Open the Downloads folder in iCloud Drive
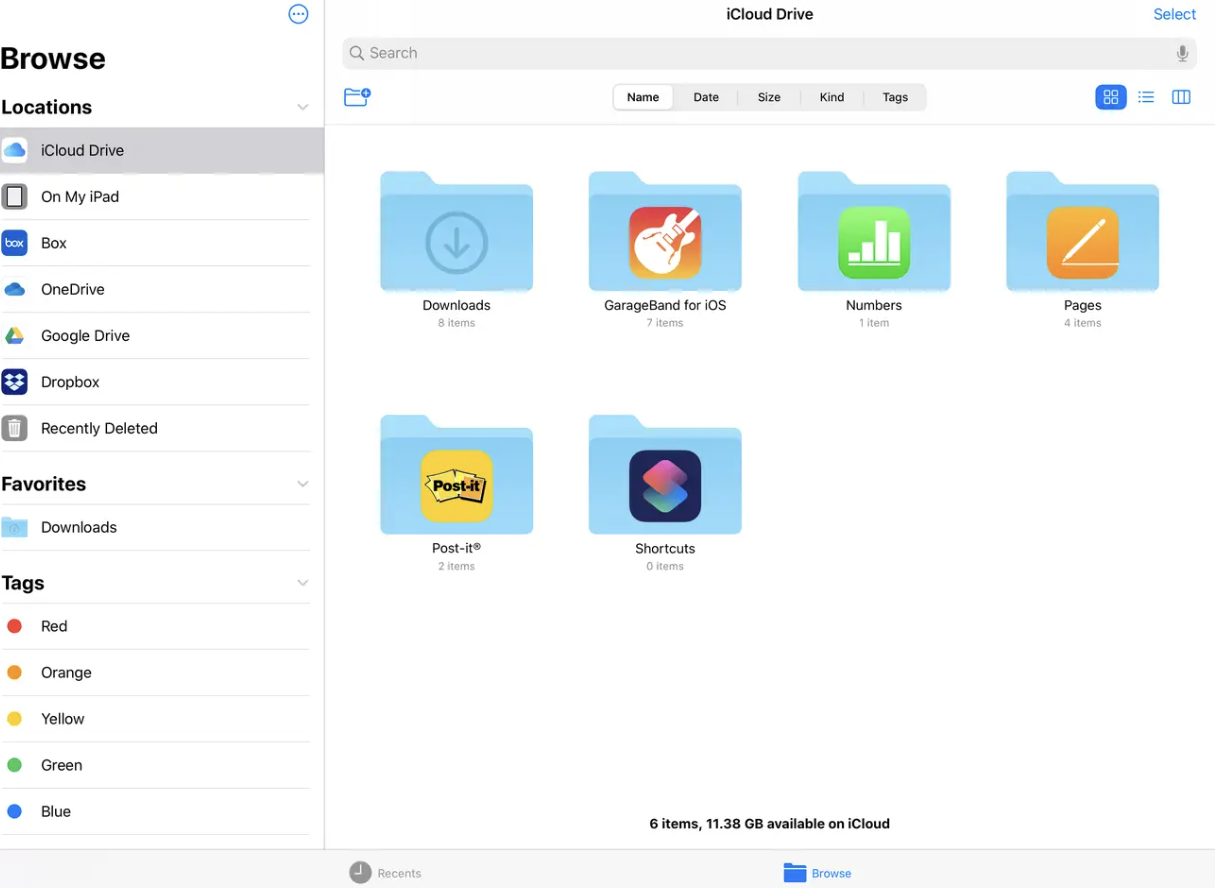 click(456, 232)
